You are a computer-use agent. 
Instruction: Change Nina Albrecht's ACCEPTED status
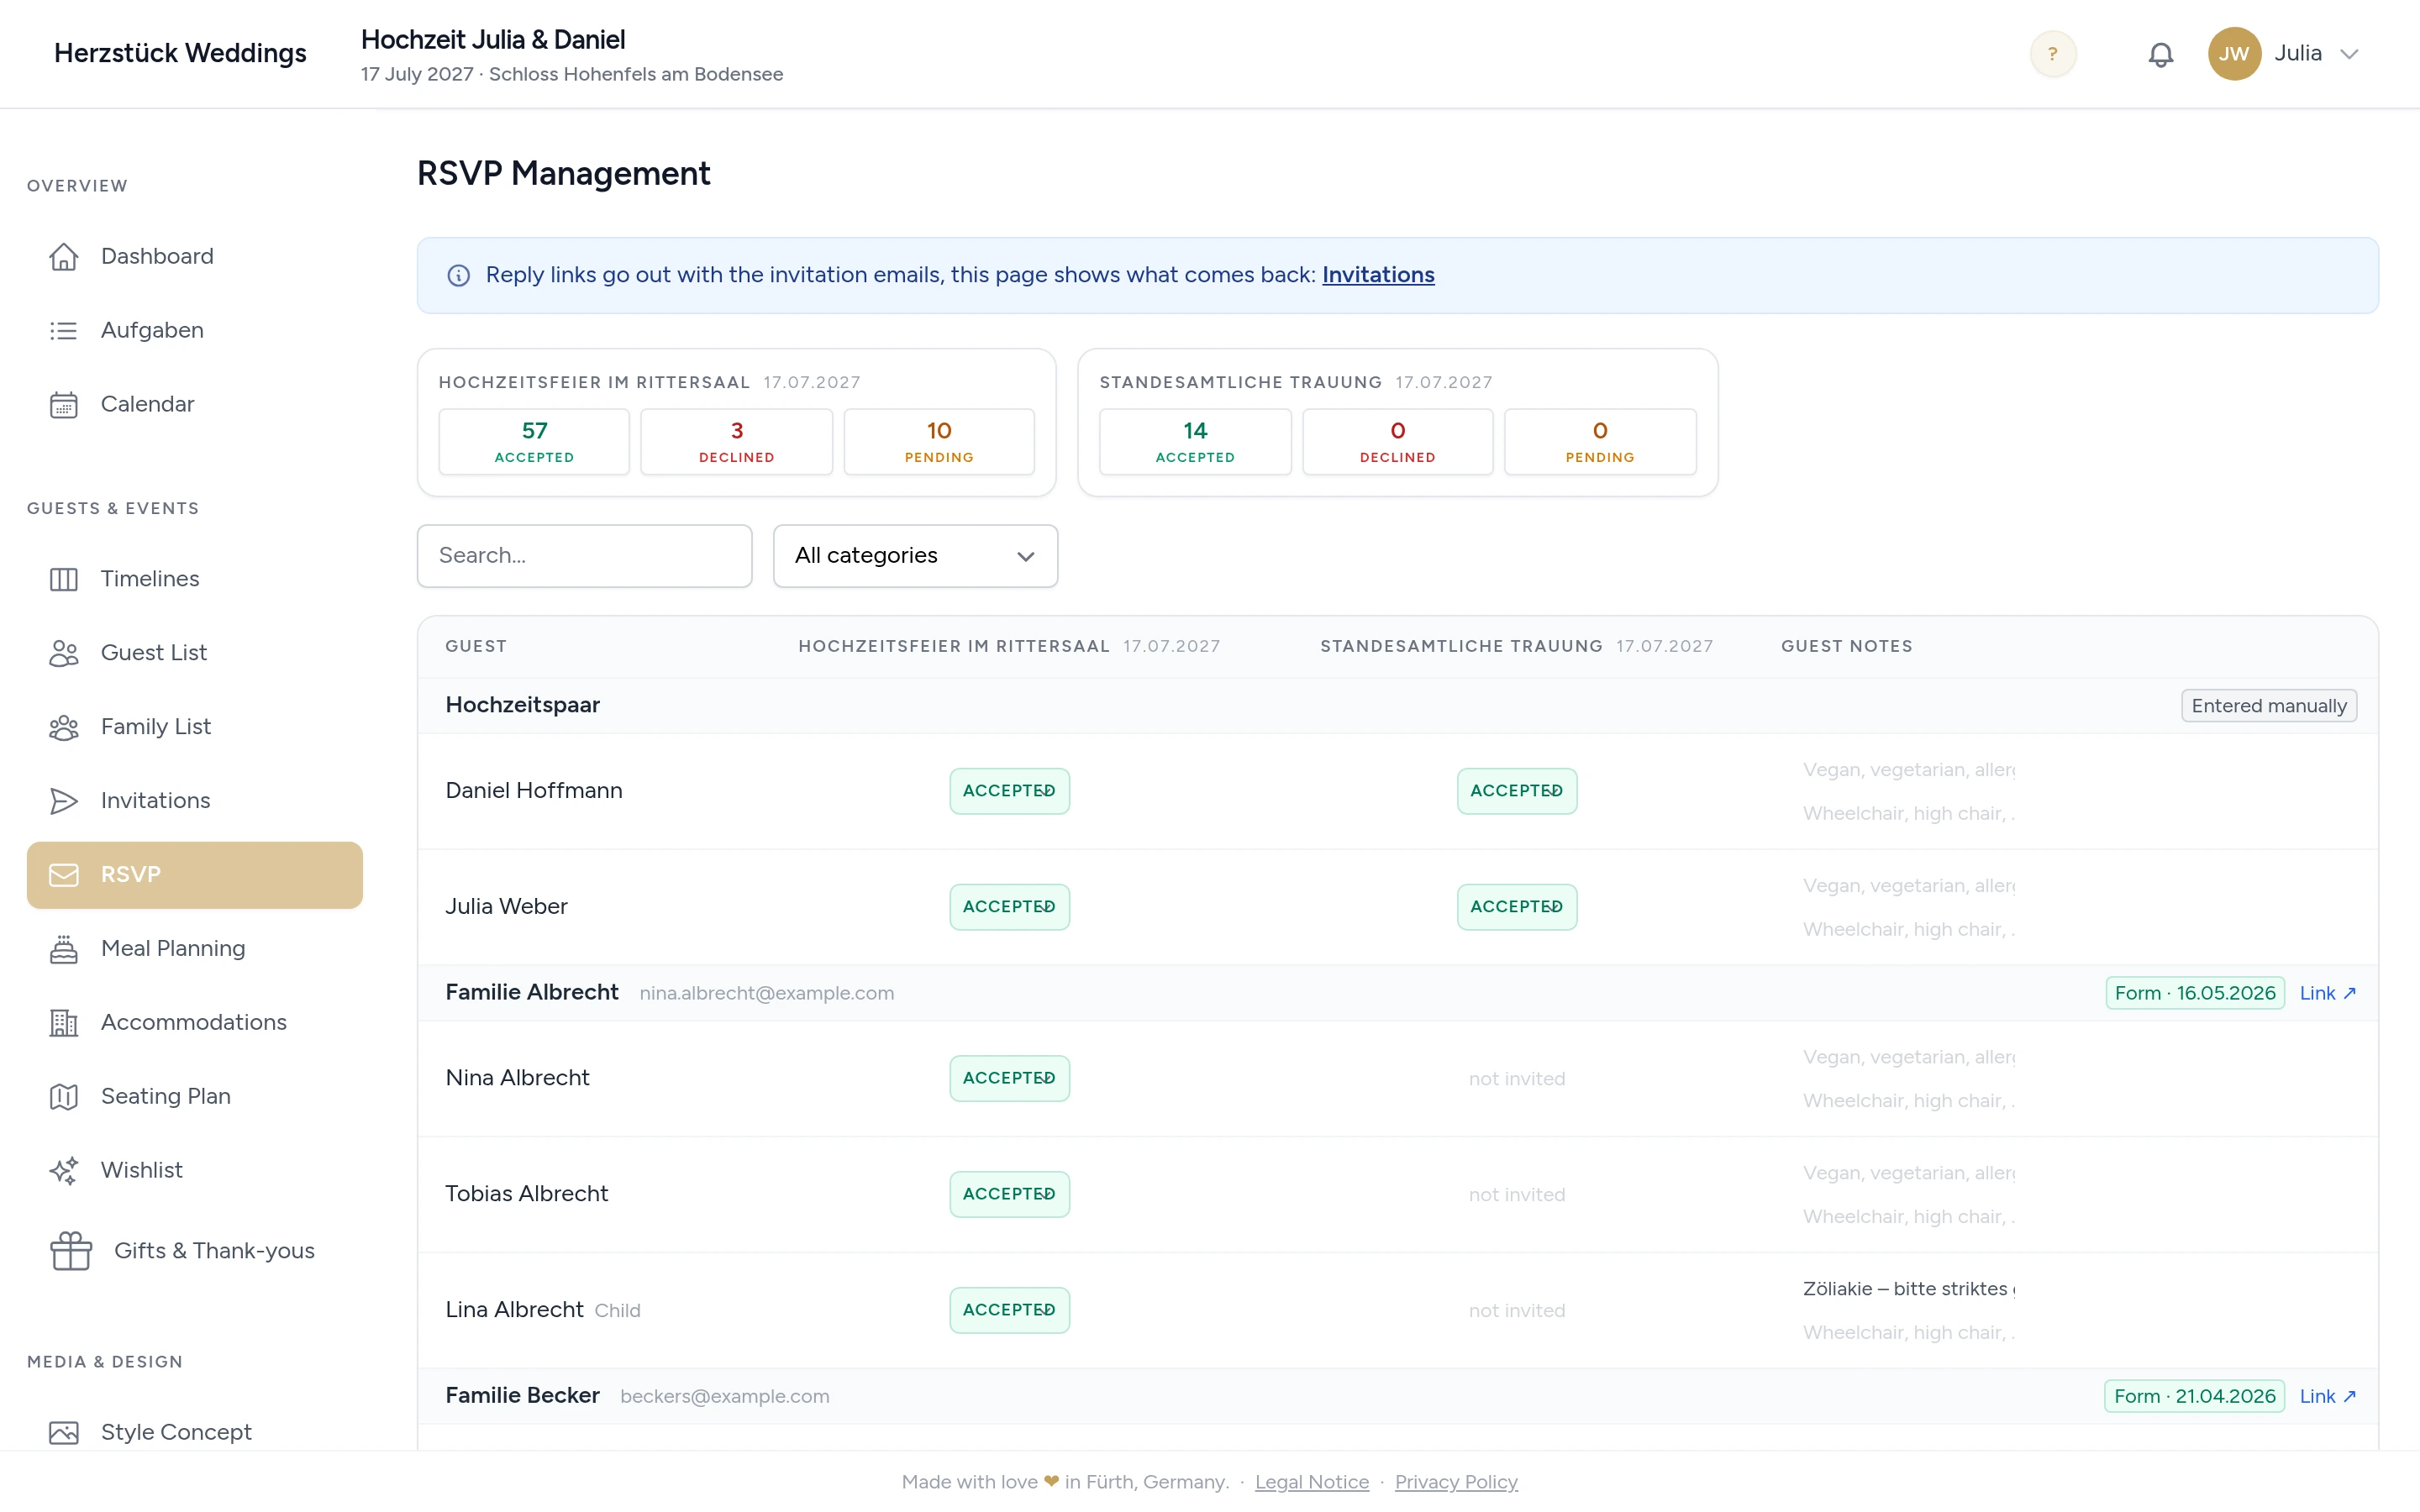(1009, 1078)
